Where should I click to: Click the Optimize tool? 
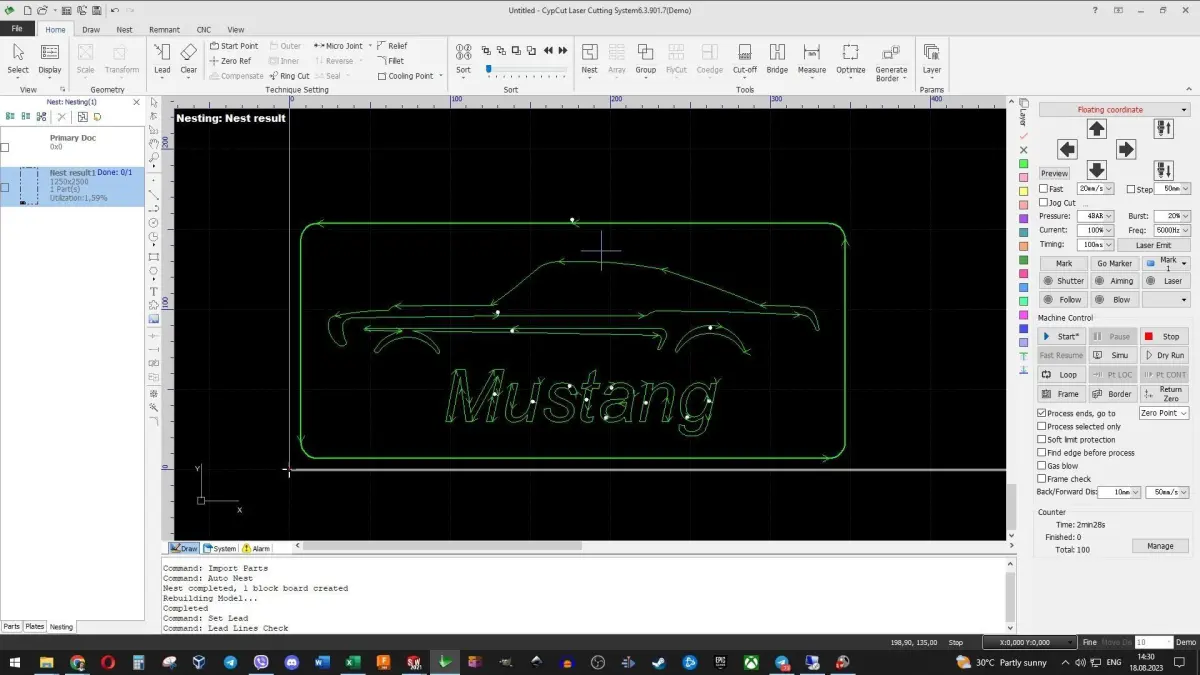[851, 59]
